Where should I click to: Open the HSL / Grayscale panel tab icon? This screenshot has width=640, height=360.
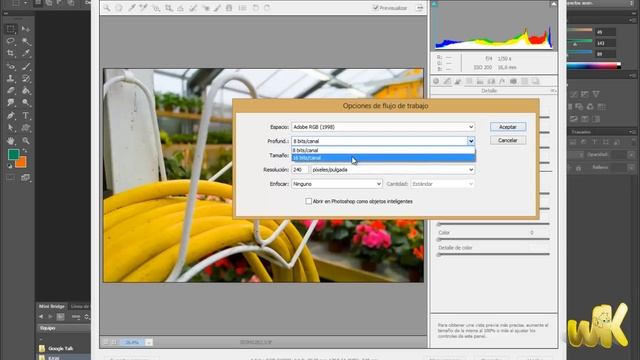469,81
